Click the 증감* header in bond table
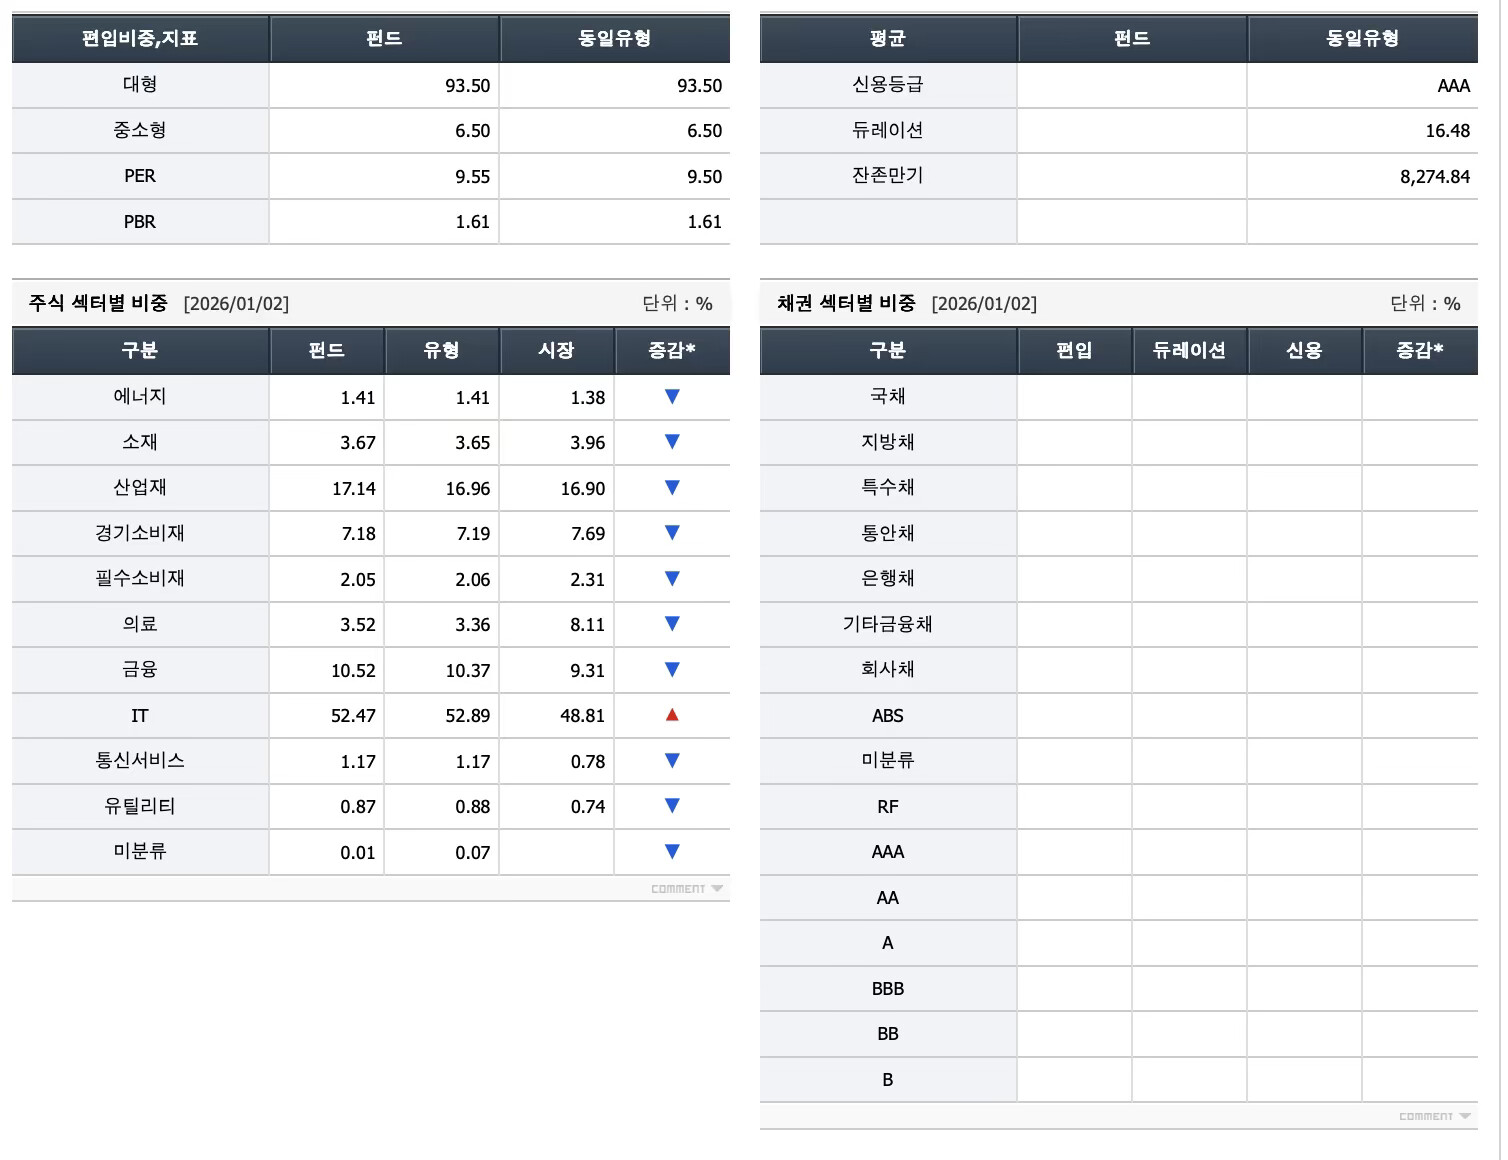1508x1160 pixels. (1420, 350)
